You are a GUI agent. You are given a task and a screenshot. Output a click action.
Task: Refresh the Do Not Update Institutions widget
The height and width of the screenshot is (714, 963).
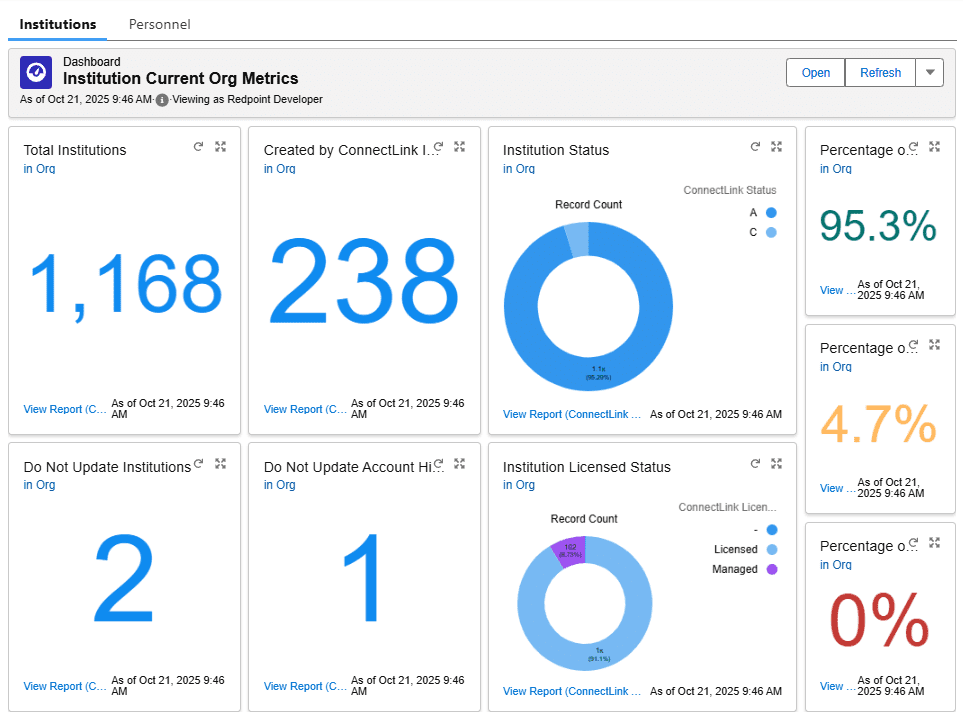(x=198, y=463)
